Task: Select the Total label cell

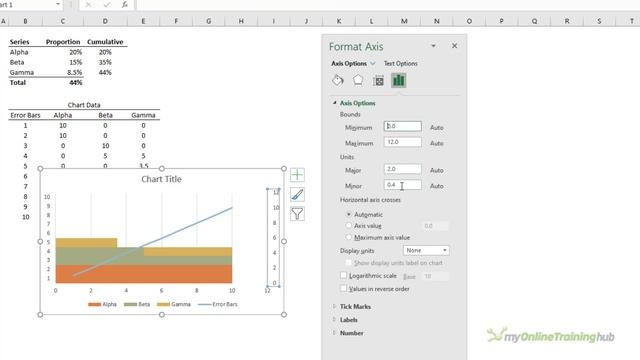Action: [x=24, y=82]
